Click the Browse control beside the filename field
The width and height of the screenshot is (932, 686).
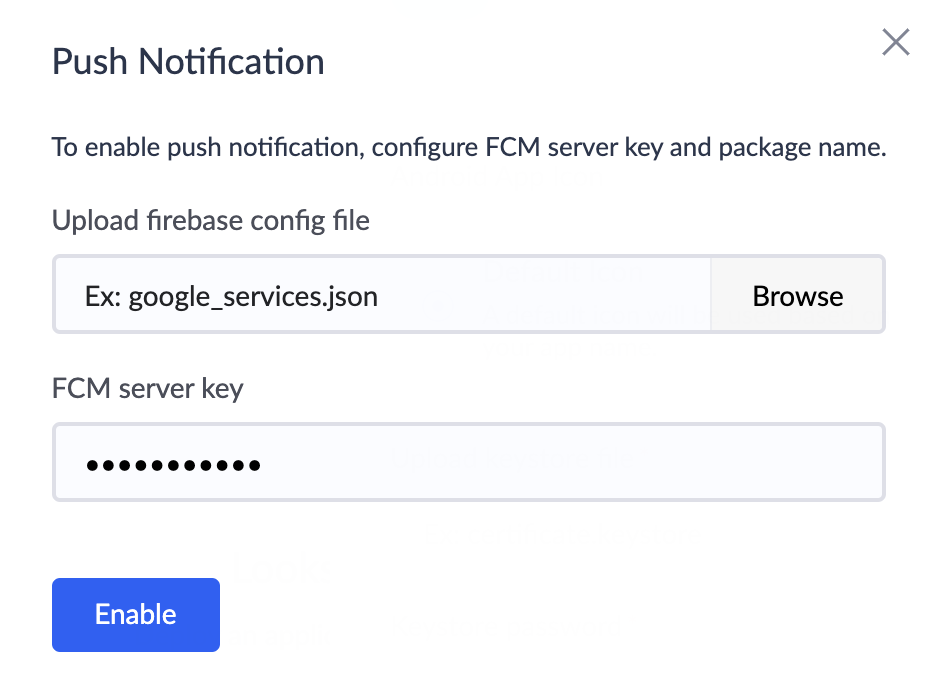[x=797, y=295]
